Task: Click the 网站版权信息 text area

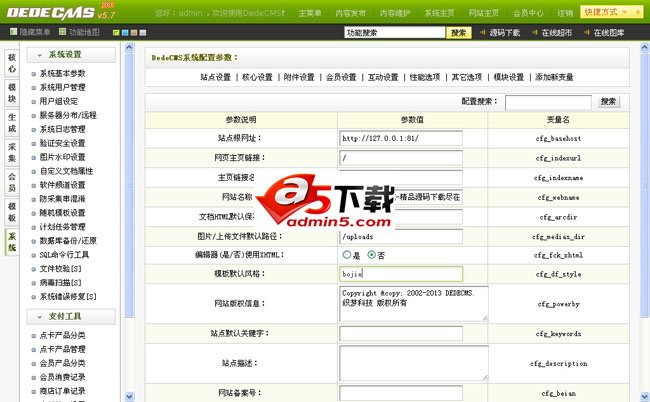Action: tap(414, 304)
